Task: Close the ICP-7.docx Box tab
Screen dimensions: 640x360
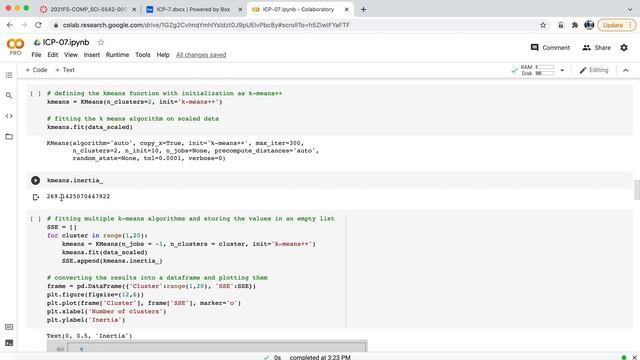Action: point(240,9)
